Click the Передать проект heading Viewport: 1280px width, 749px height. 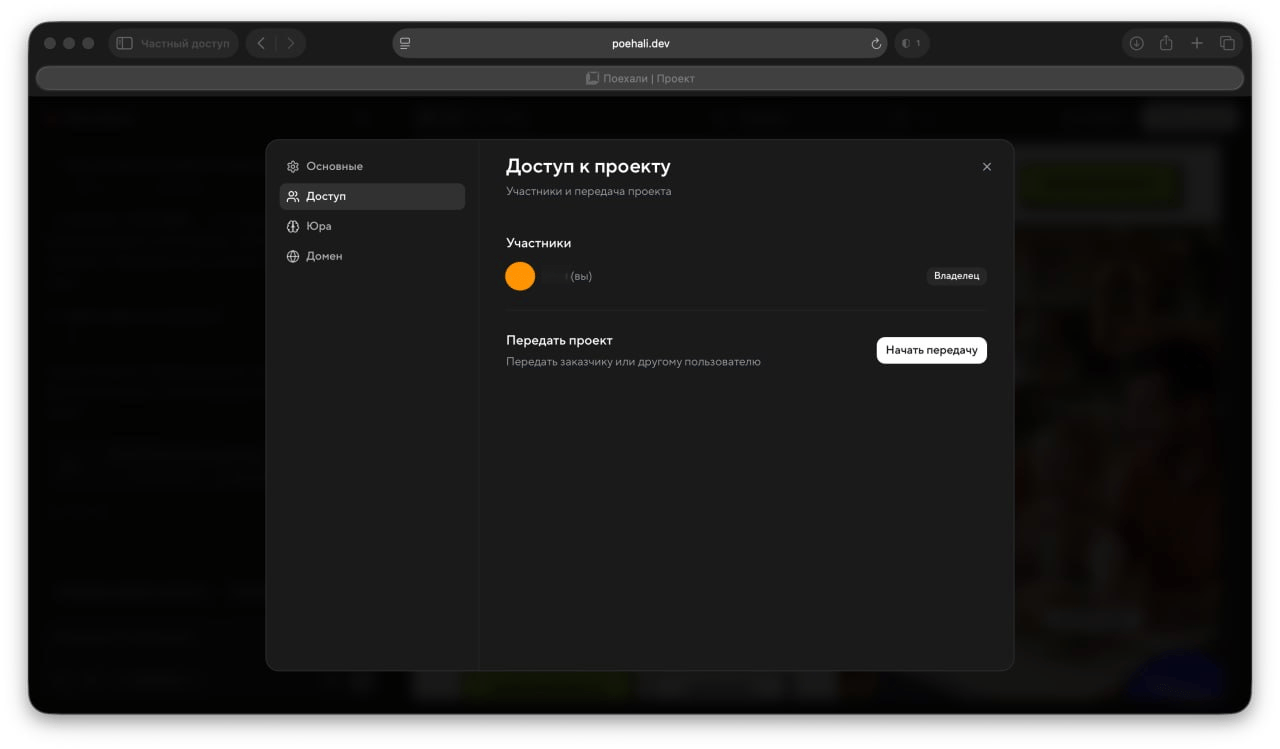click(559, 340)
